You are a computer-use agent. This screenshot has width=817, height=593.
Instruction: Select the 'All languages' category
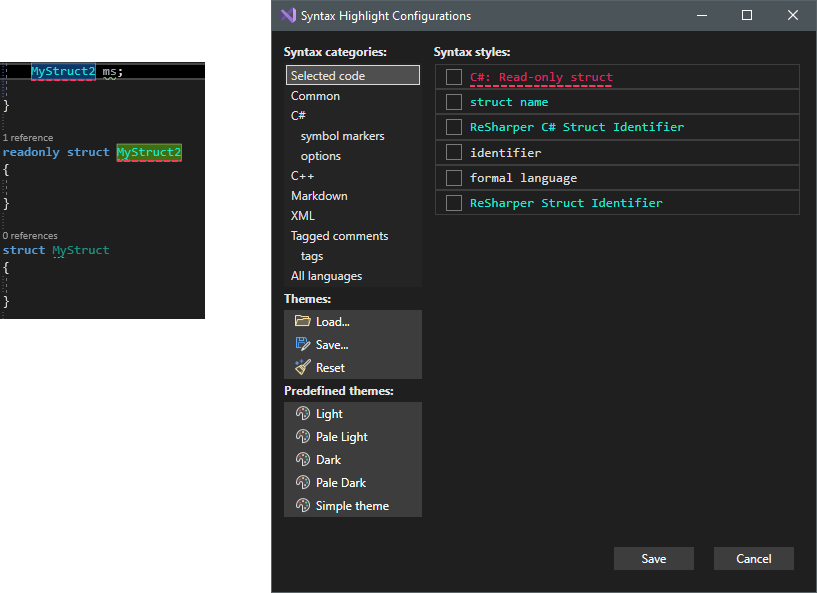(x=326, y=275)
